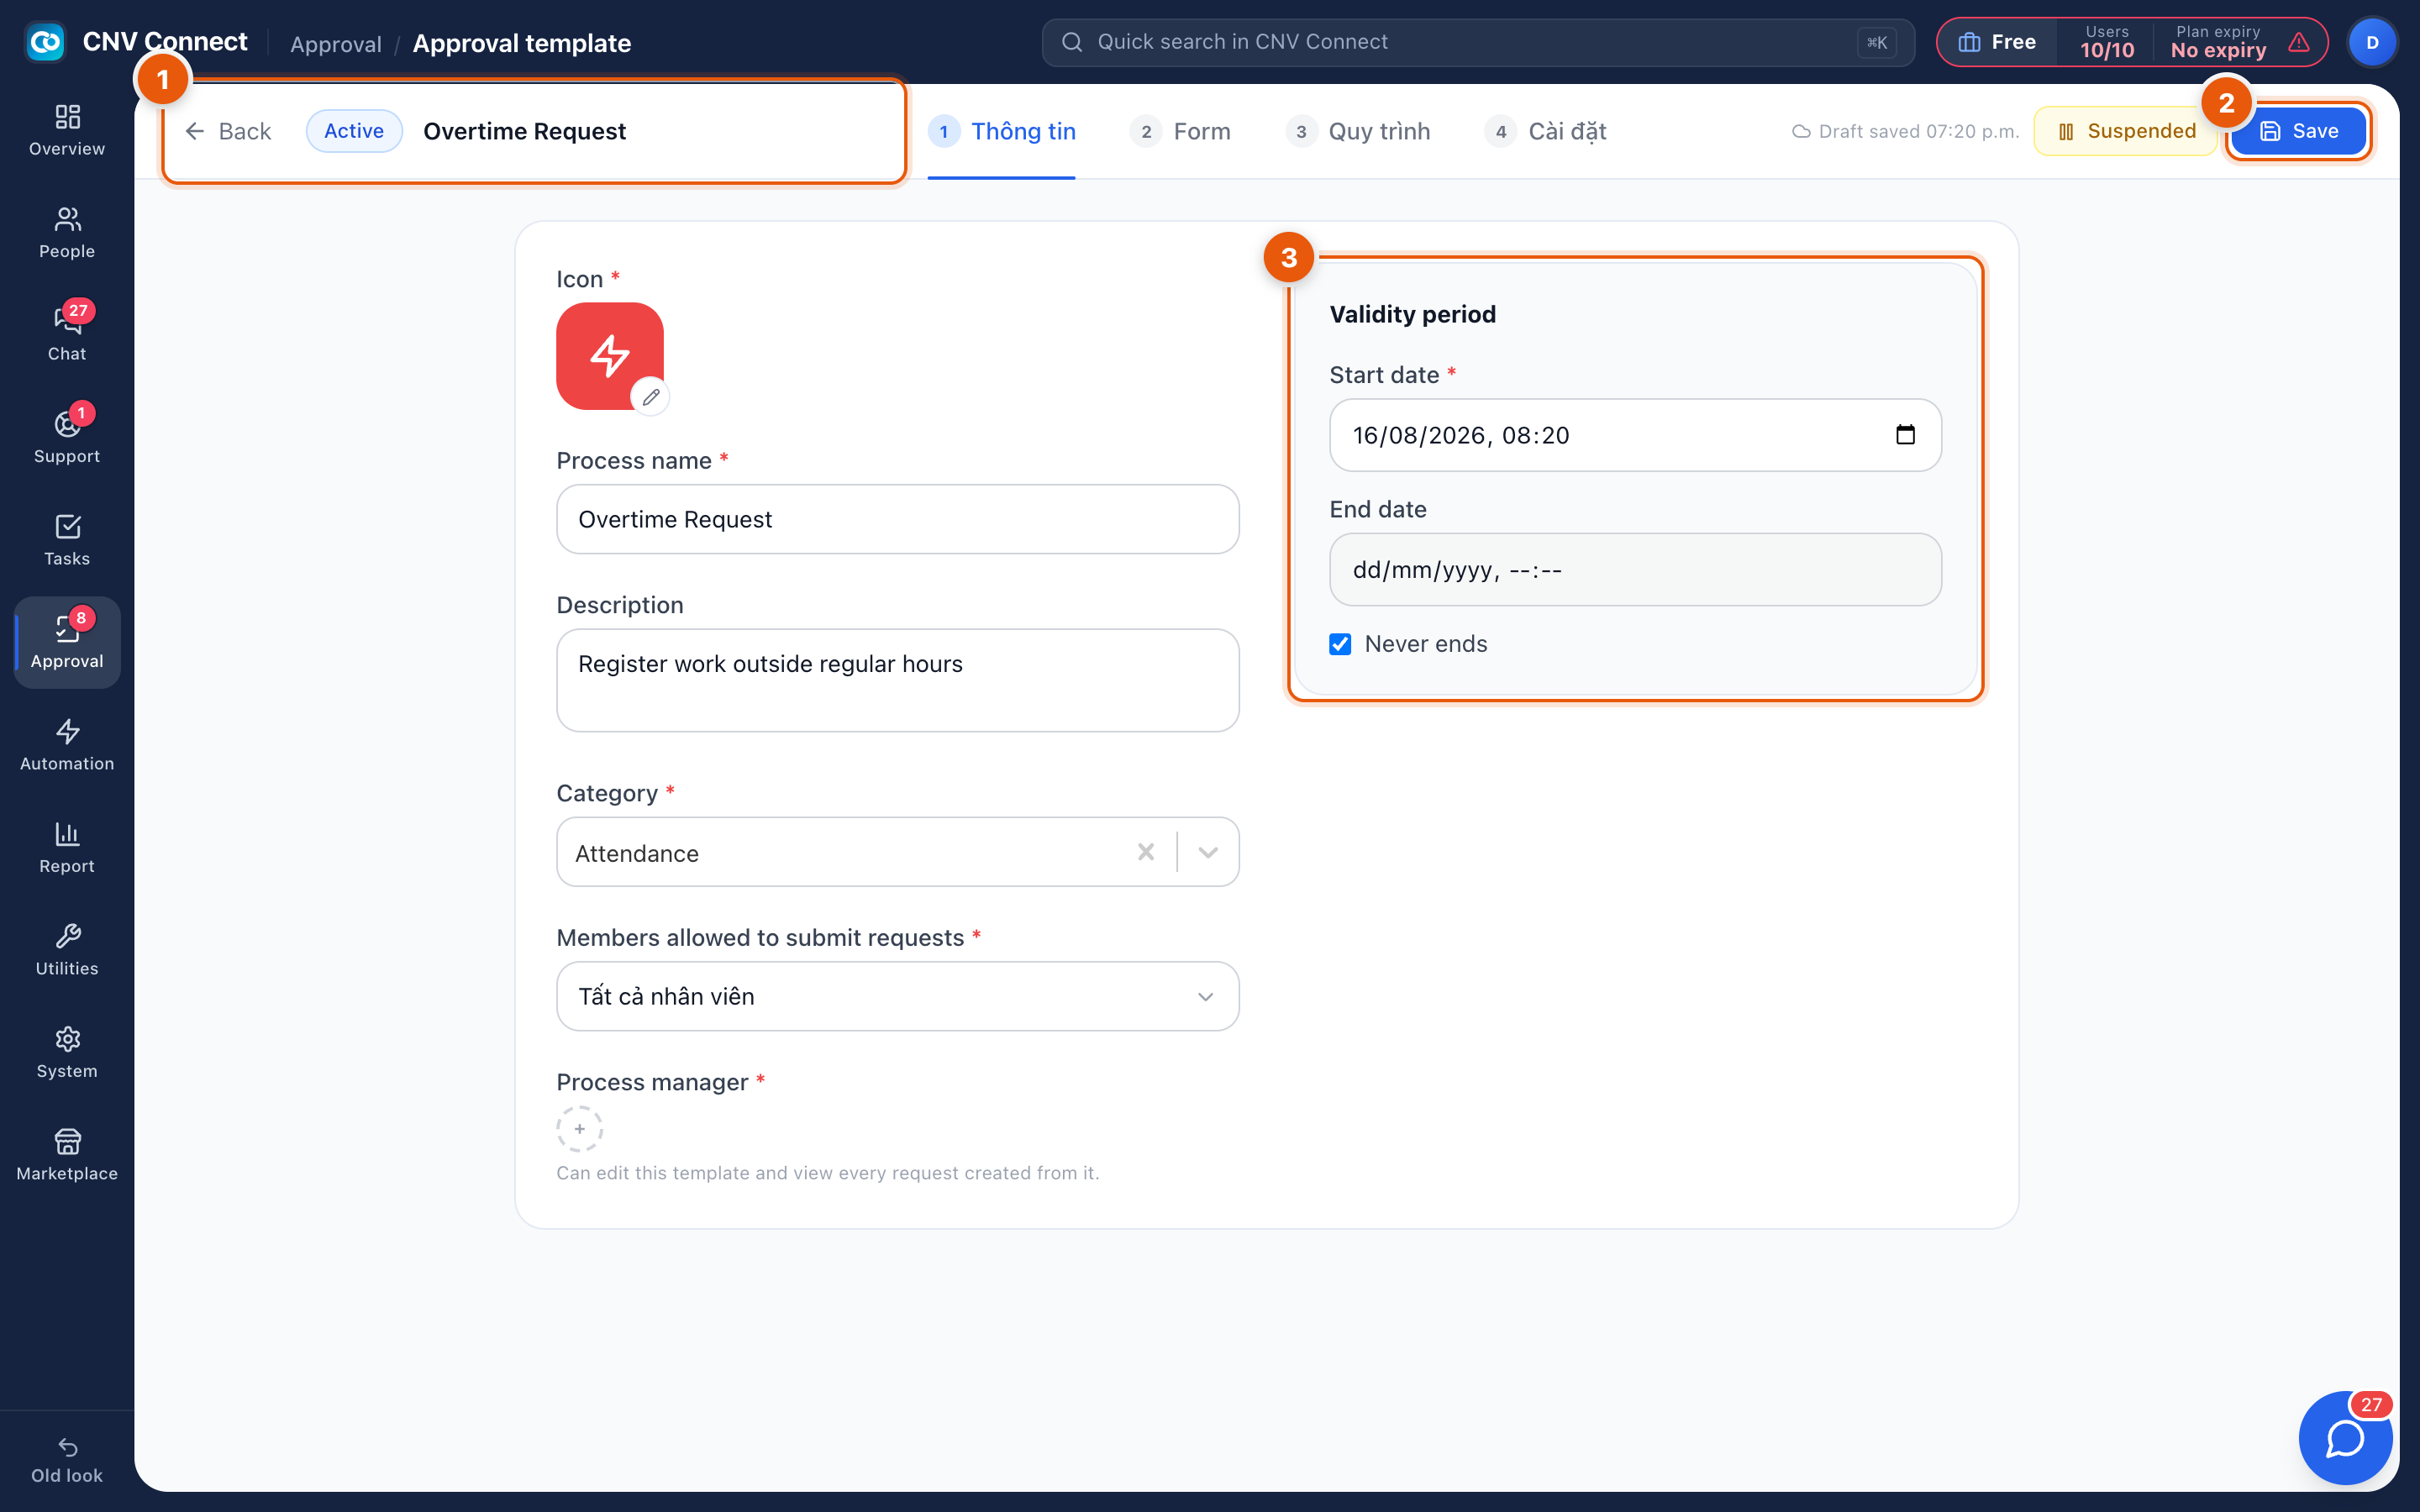The image size is (2420, 1512).
Task: Open the Utilities section
Action: tap(67, 950)
